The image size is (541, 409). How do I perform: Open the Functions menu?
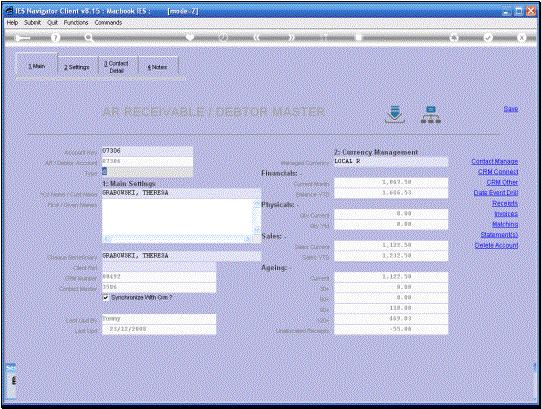pos(76,22)
